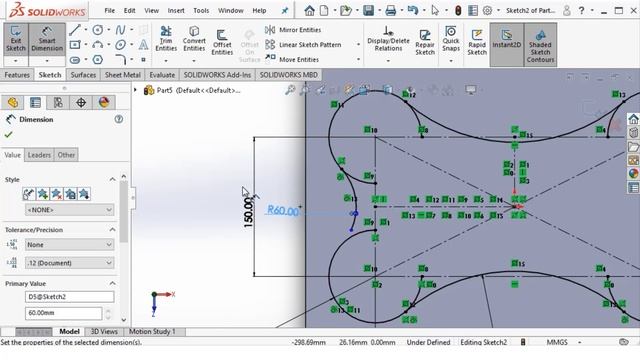Screen dimensions: 640x360
Task: Click the Options gear icon
Action: click(x=487, y=11)
